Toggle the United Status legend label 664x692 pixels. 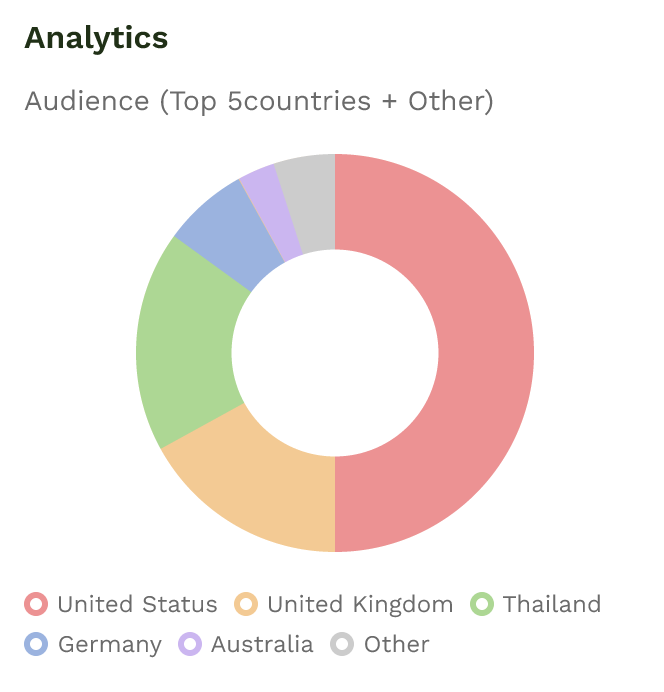(137, 604)
